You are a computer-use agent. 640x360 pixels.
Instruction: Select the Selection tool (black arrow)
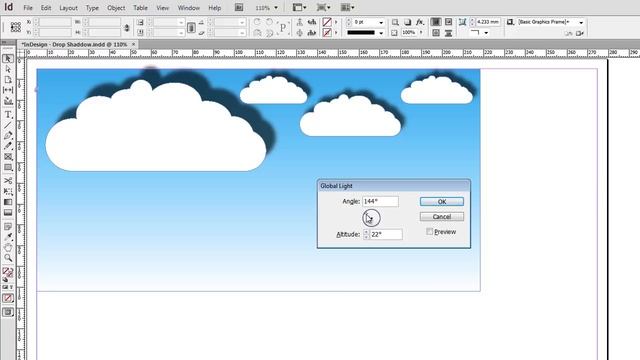(x=8, y=59)
